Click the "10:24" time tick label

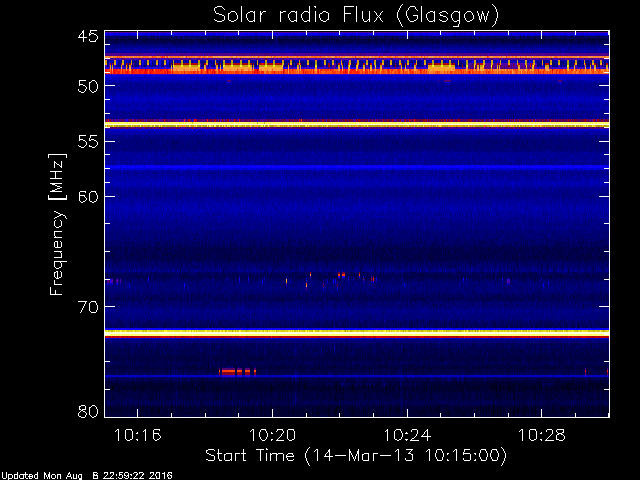(407, 435)
